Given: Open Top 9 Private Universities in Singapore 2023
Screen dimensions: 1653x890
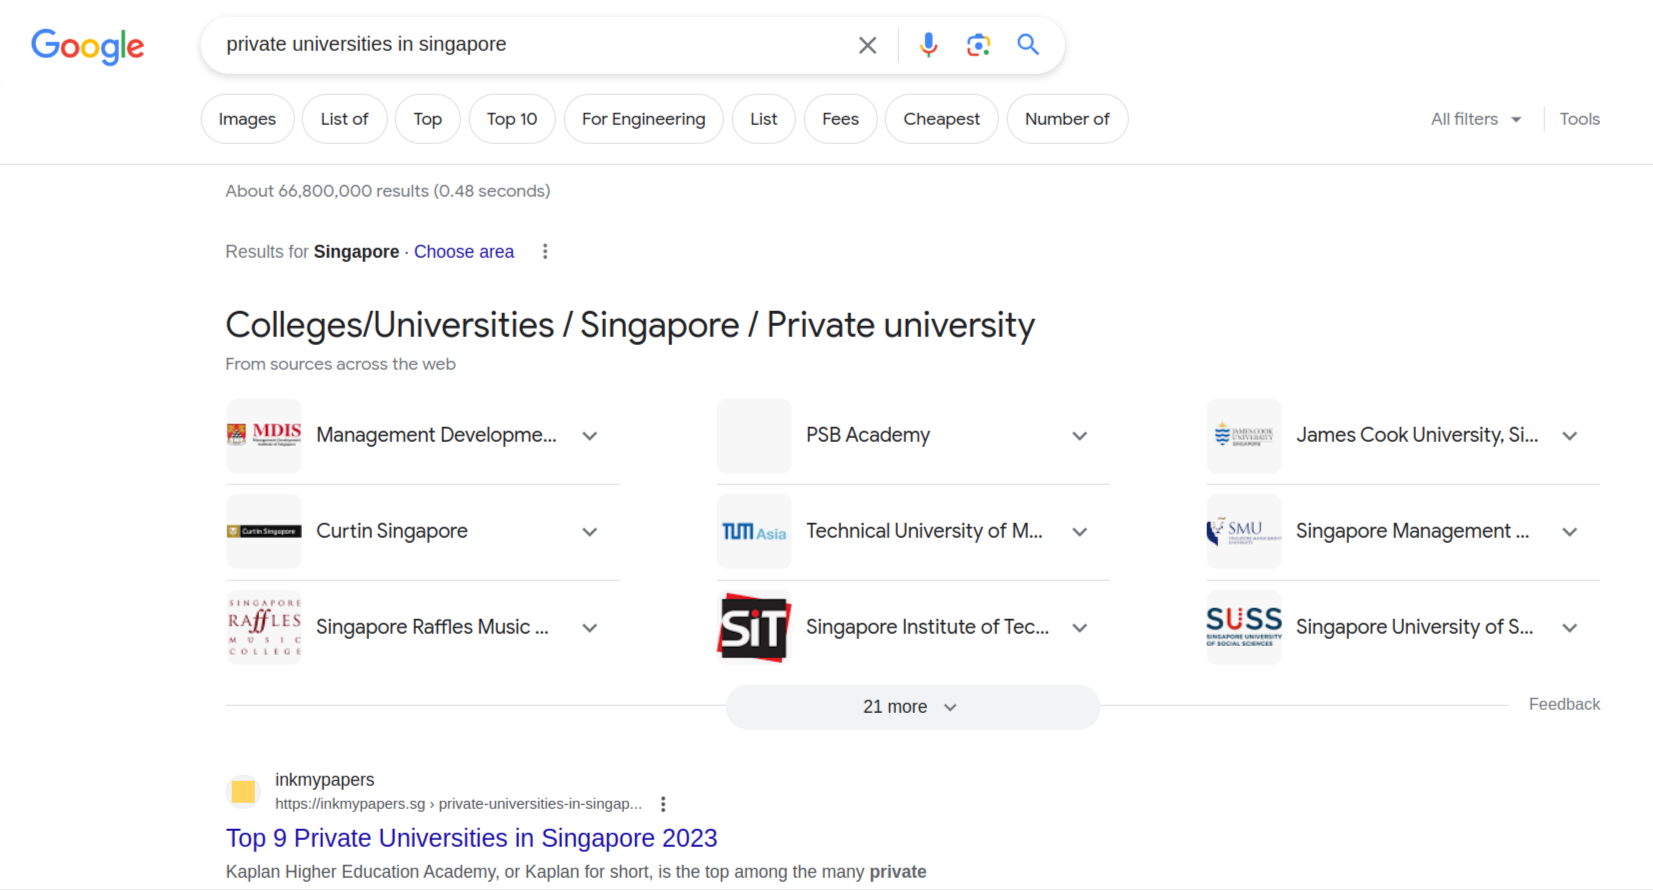Looking at the screenshot, I should (472, 838).
